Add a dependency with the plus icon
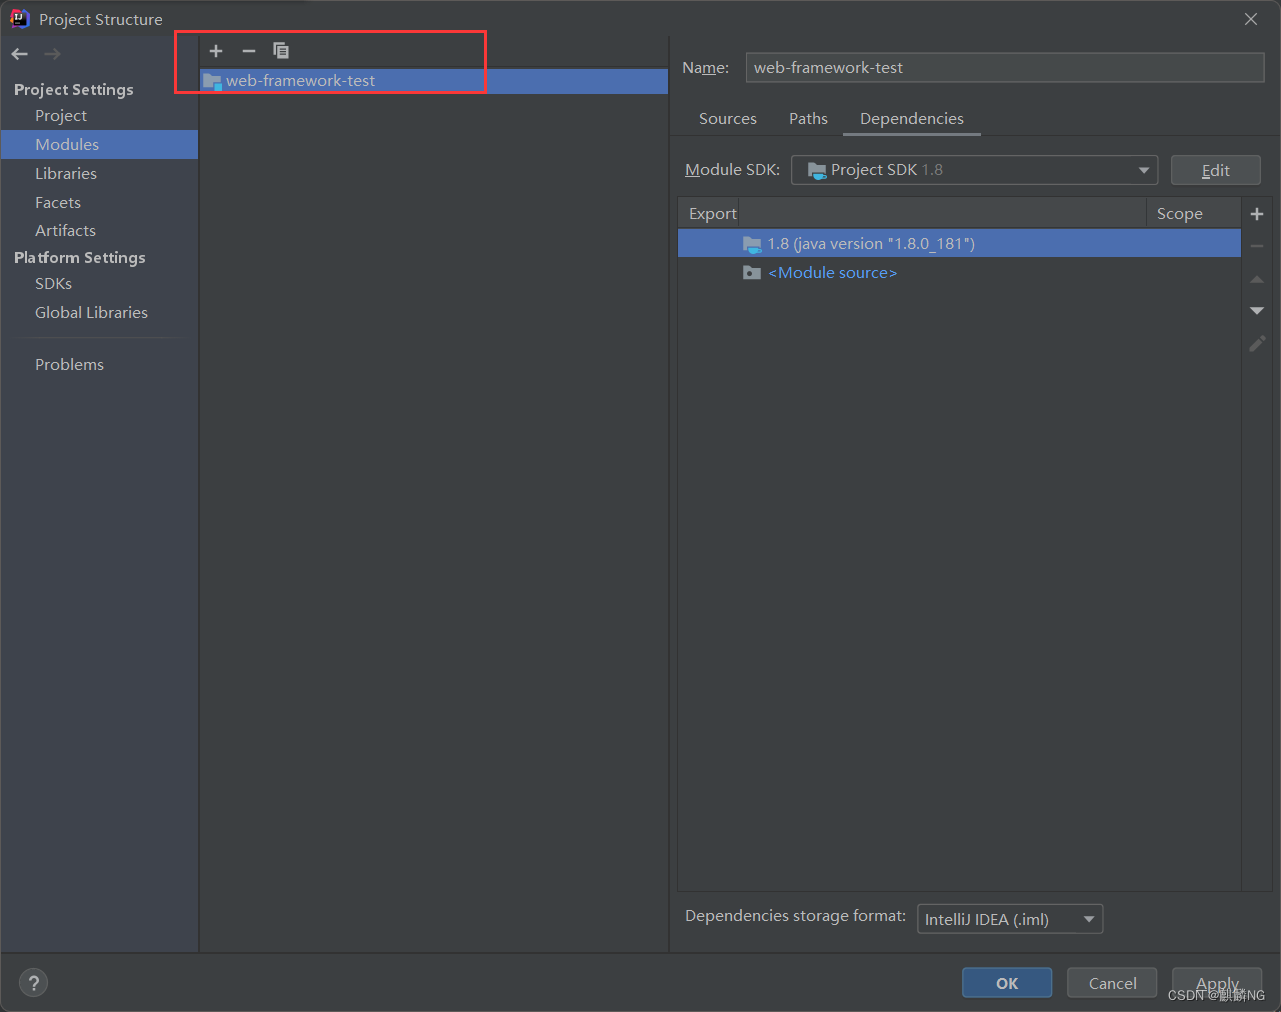Image resolution: width=1281 pixels, height=1012 pixels. click(x=1257, y=214)
